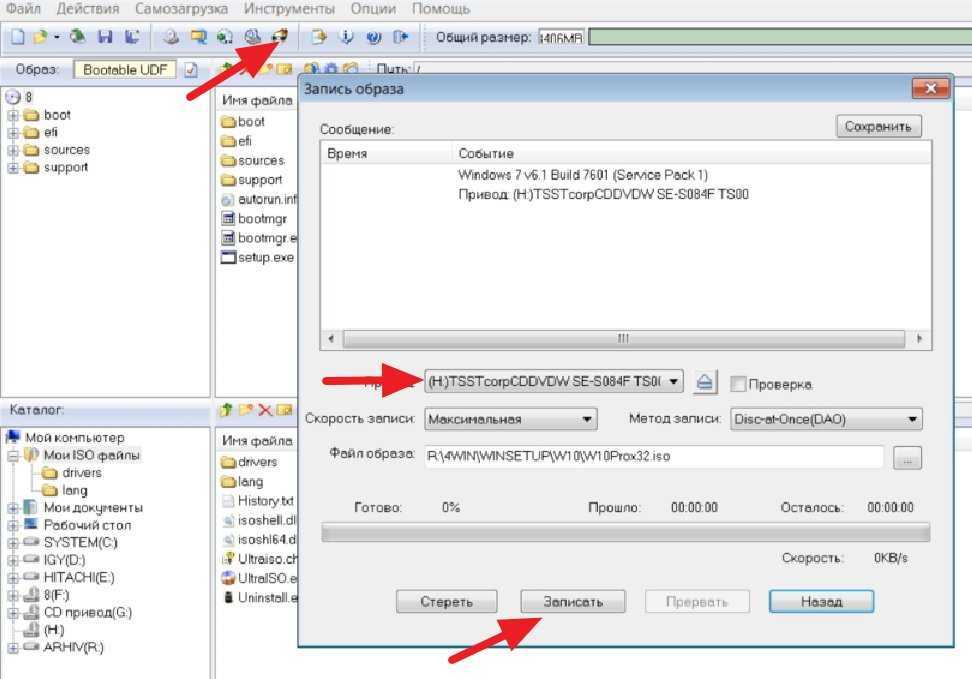The image size is (972, 679).
Task: Click the Записать button
Action: point(573,601)
